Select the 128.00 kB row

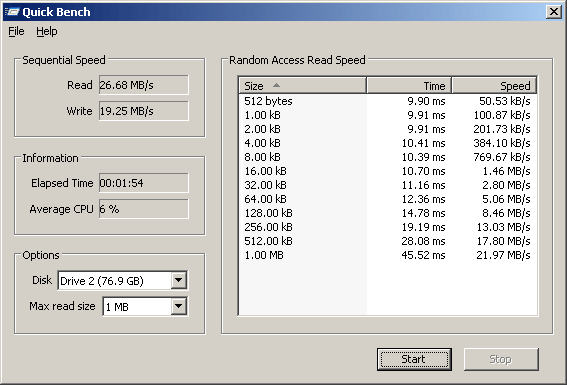tap(388, 213)
